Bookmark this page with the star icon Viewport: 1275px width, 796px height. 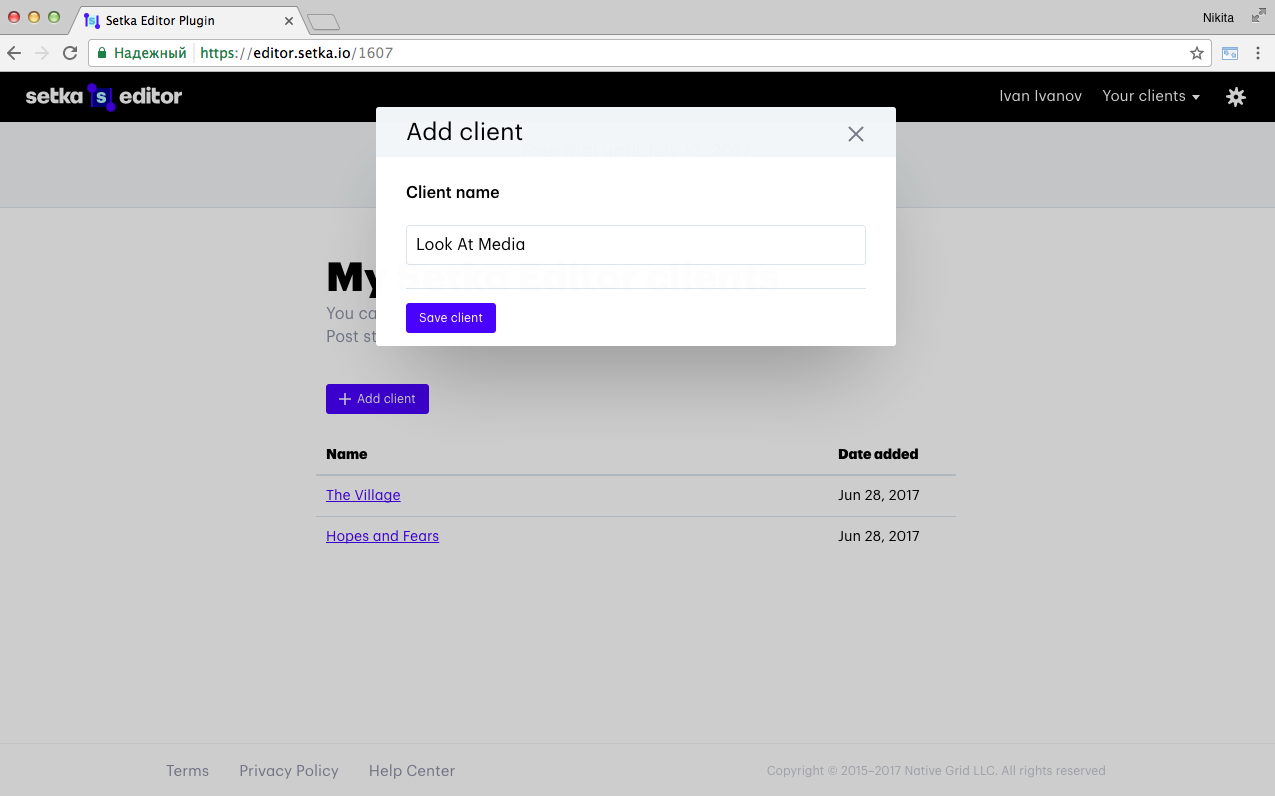tap(1196, 53)
